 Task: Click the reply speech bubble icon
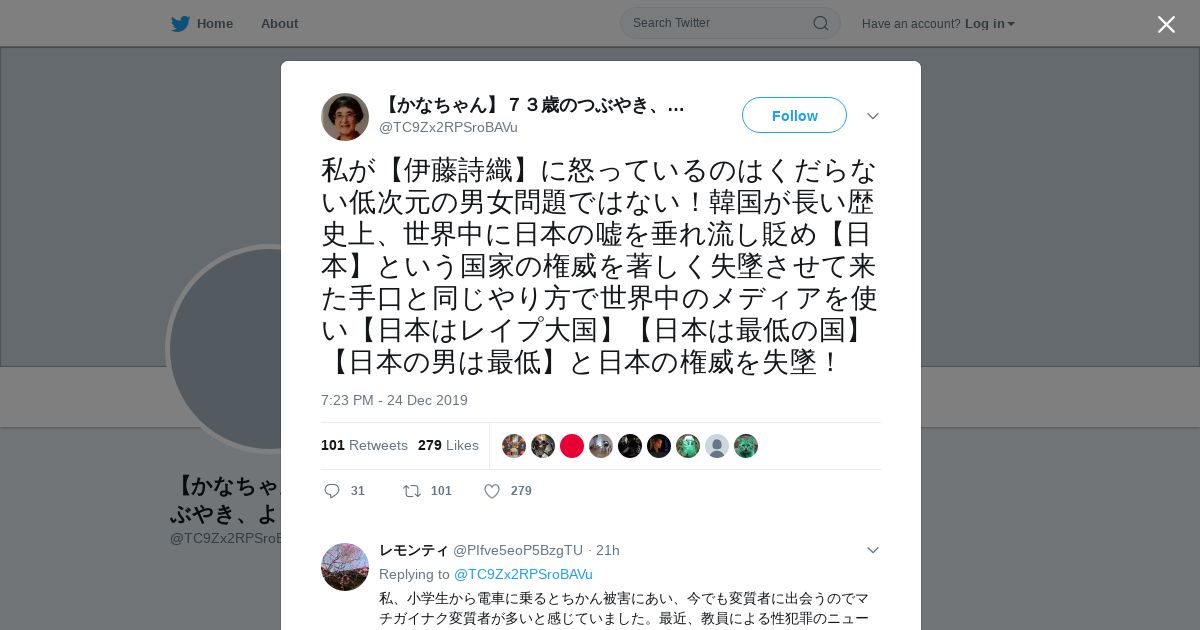(332, 491)
